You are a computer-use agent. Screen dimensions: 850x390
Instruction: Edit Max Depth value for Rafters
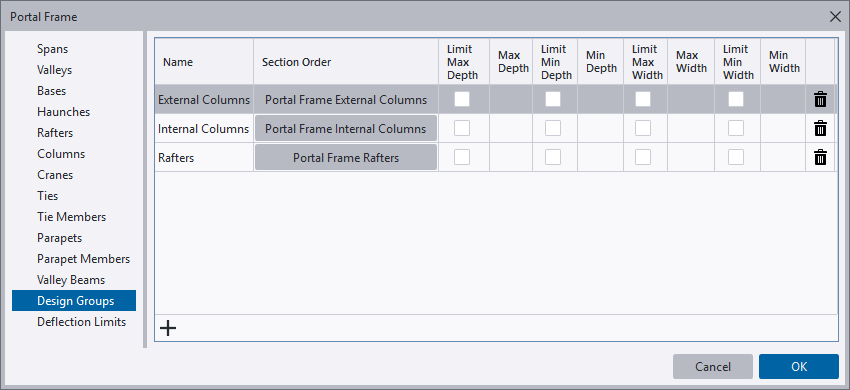coord(511,157)
